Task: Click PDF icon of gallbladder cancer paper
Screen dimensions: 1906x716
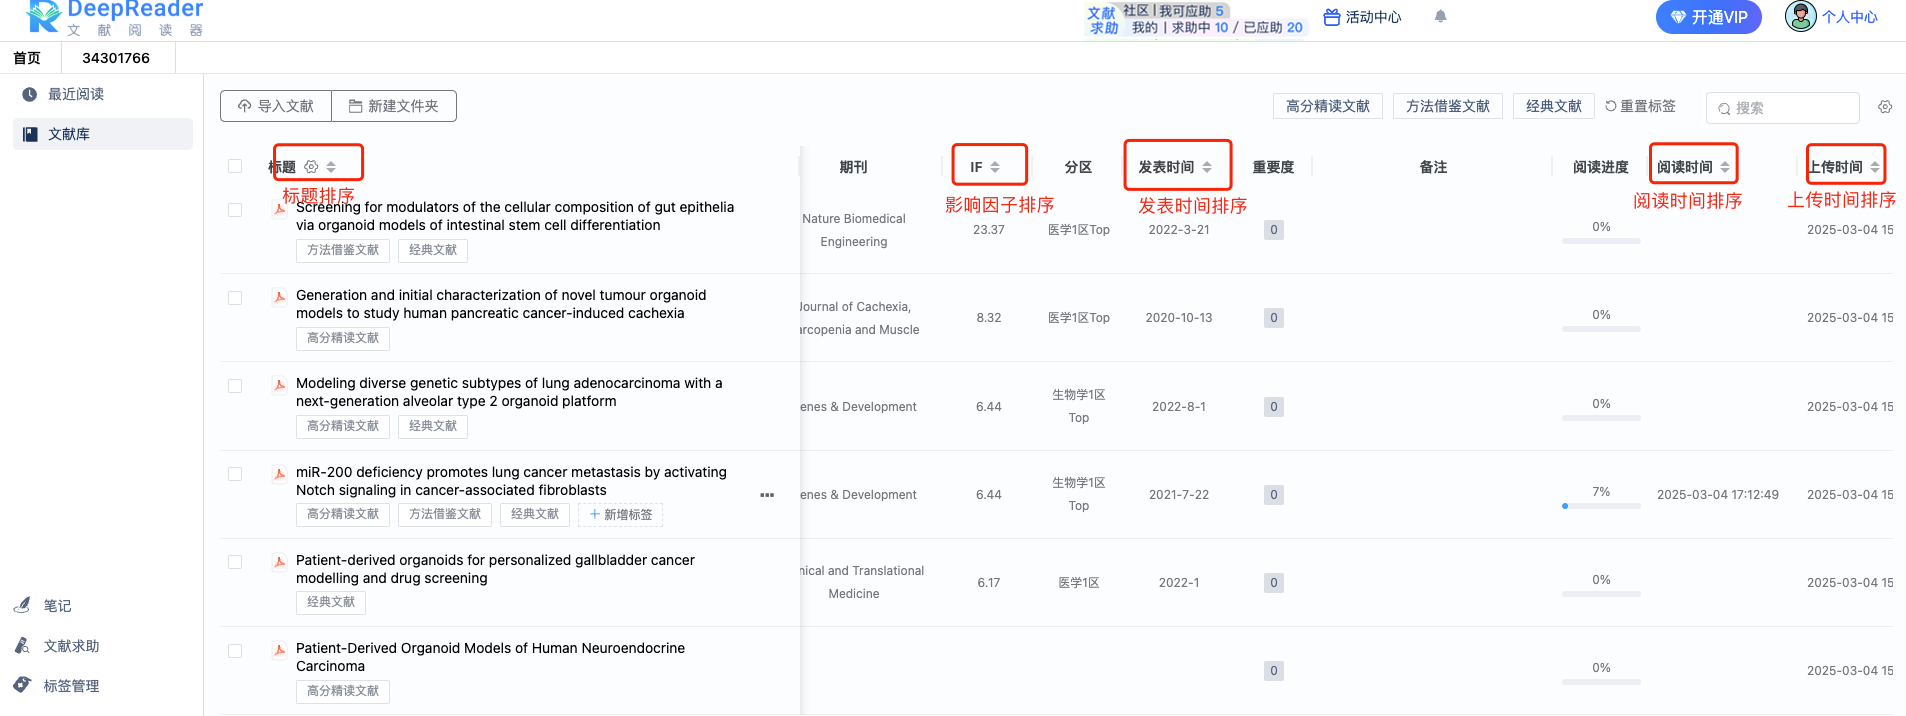Action: [279, 561]
